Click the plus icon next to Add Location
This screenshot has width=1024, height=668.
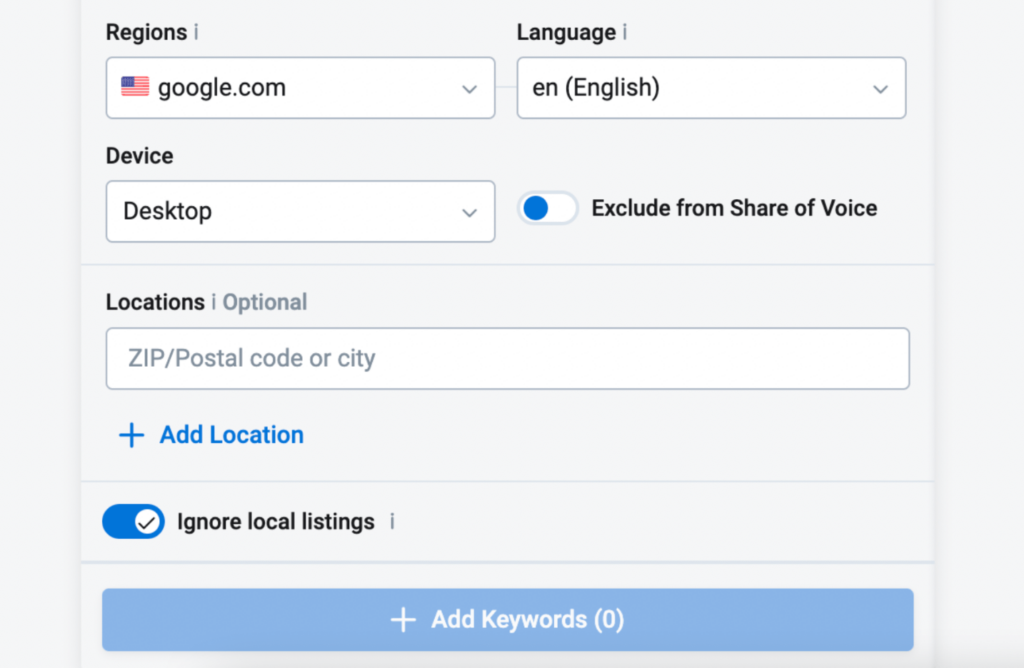130,434
